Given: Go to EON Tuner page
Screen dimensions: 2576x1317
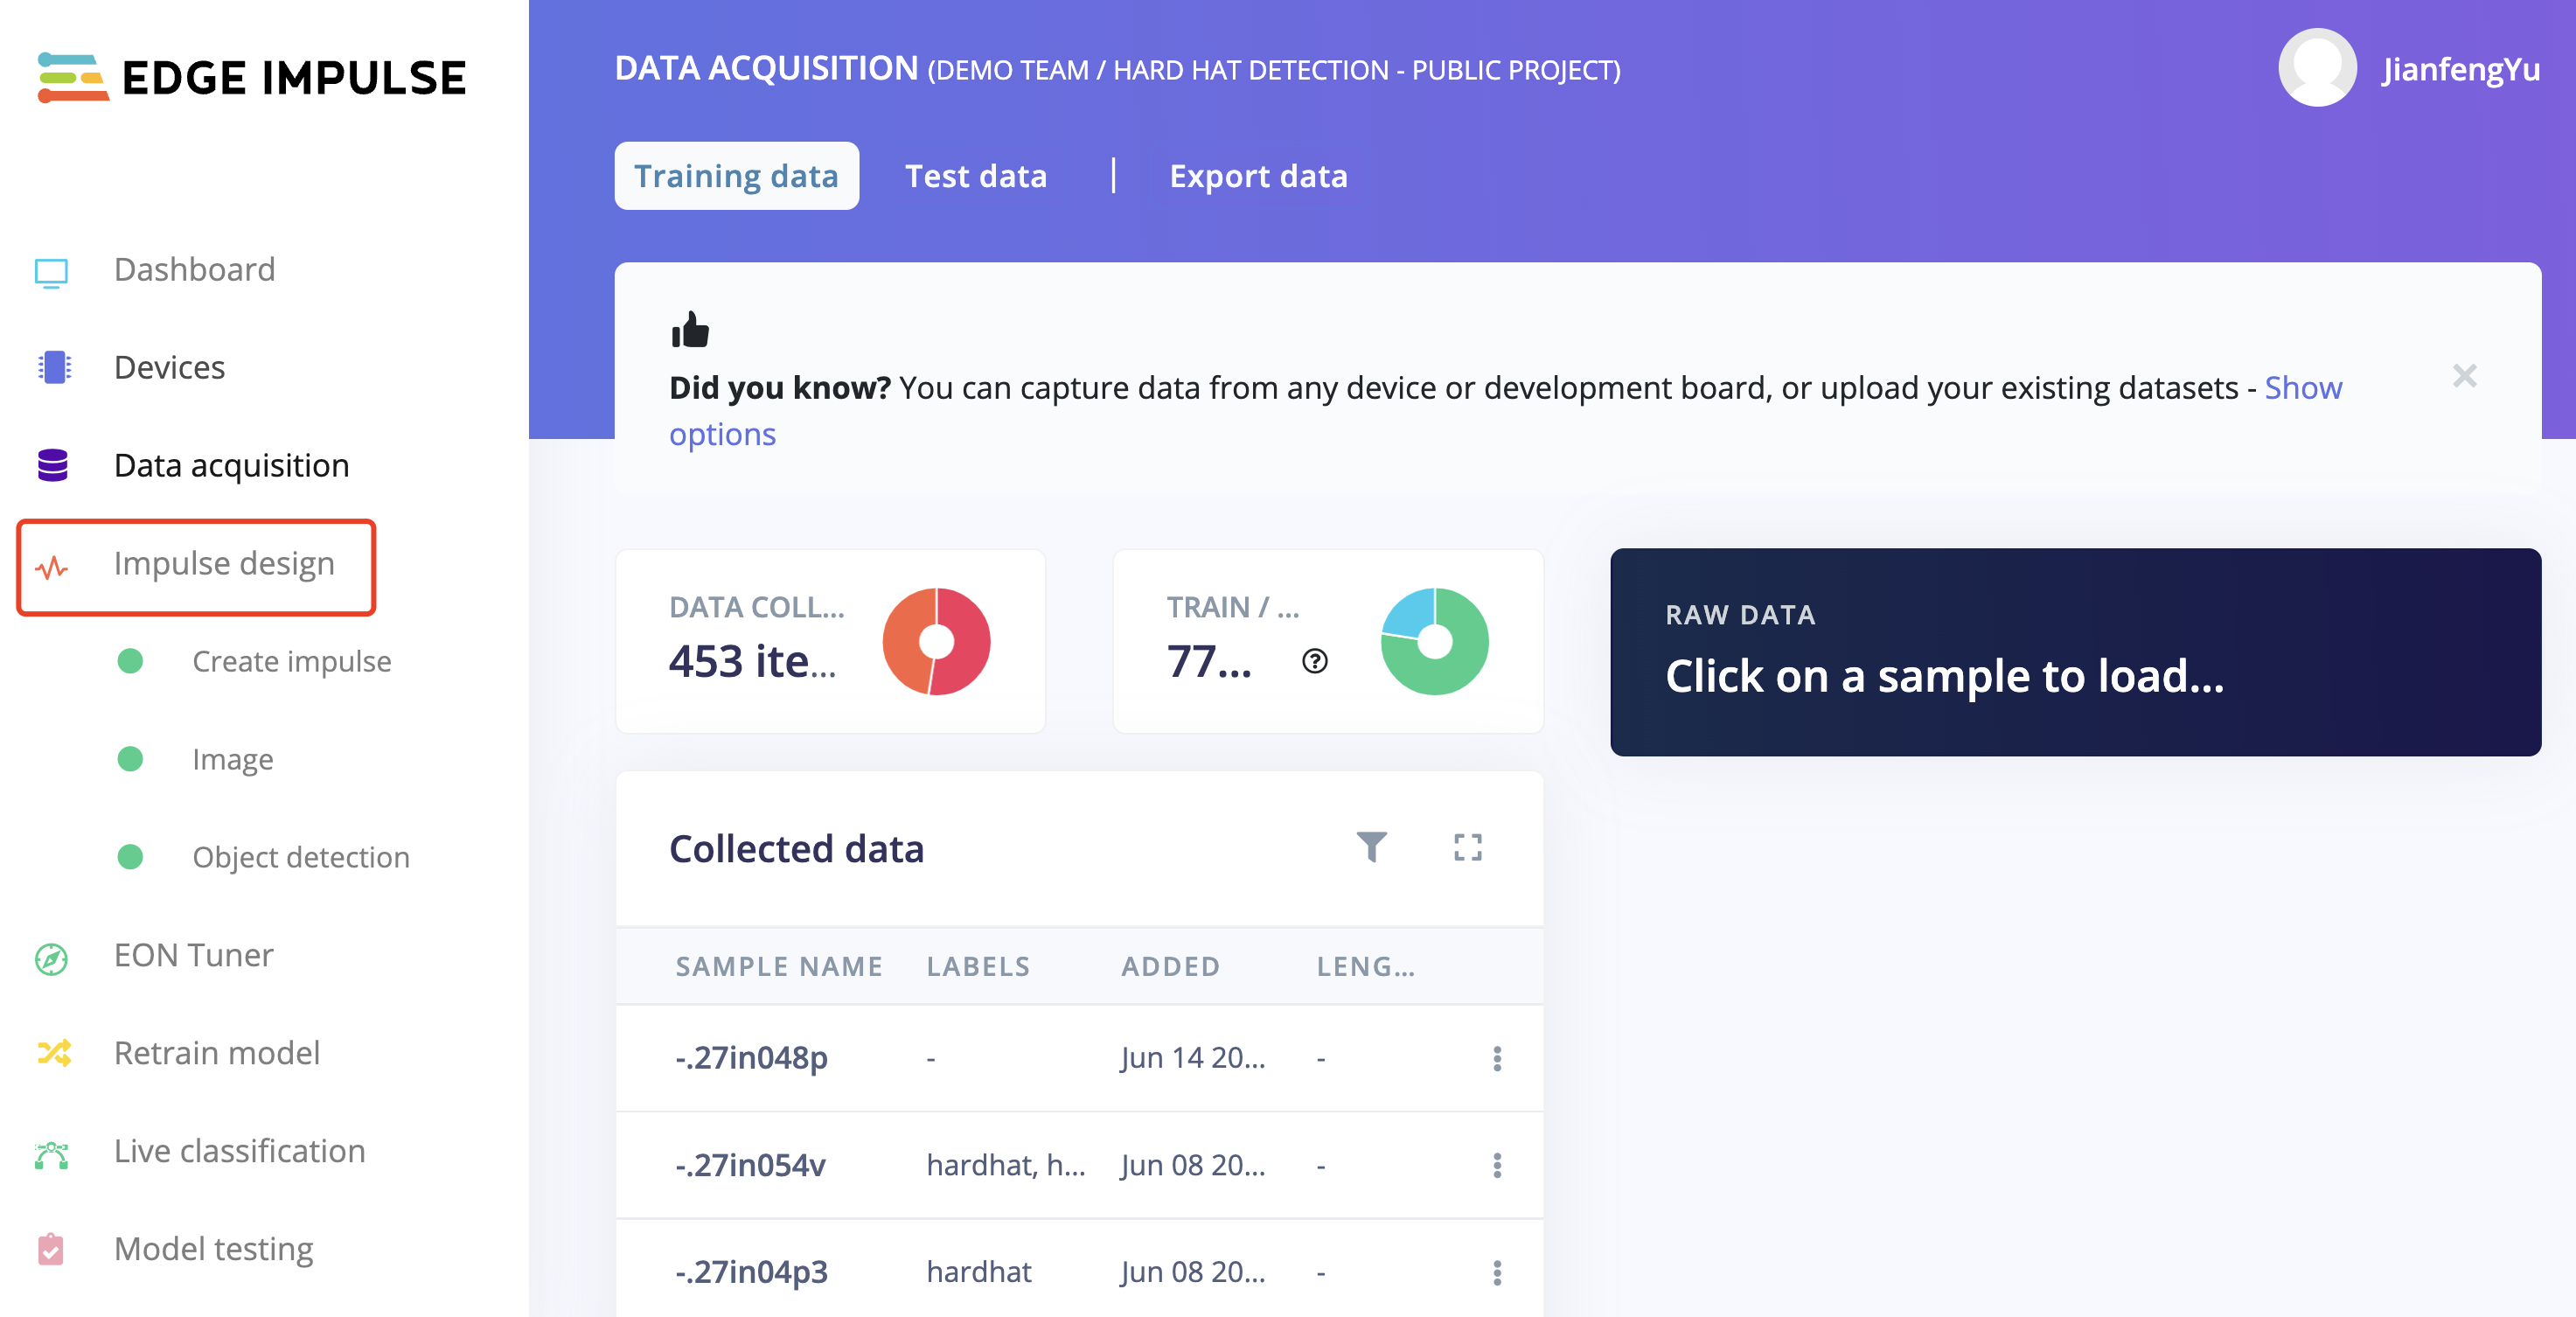Looking at the screenshot, I should click(x=193, y=955).
